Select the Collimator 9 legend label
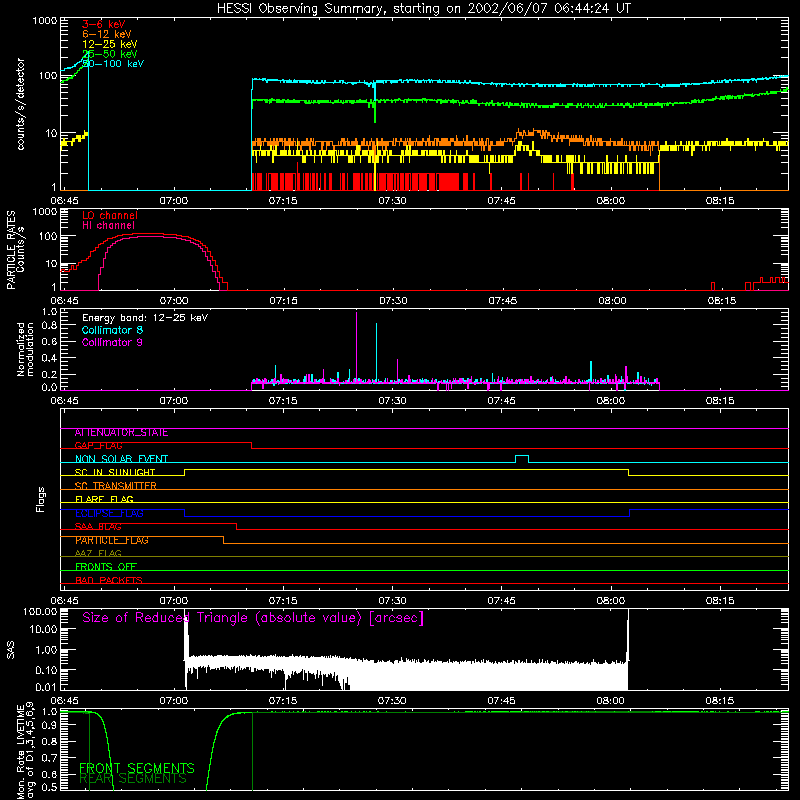The image size is (800, 800). tap(112, 342)
